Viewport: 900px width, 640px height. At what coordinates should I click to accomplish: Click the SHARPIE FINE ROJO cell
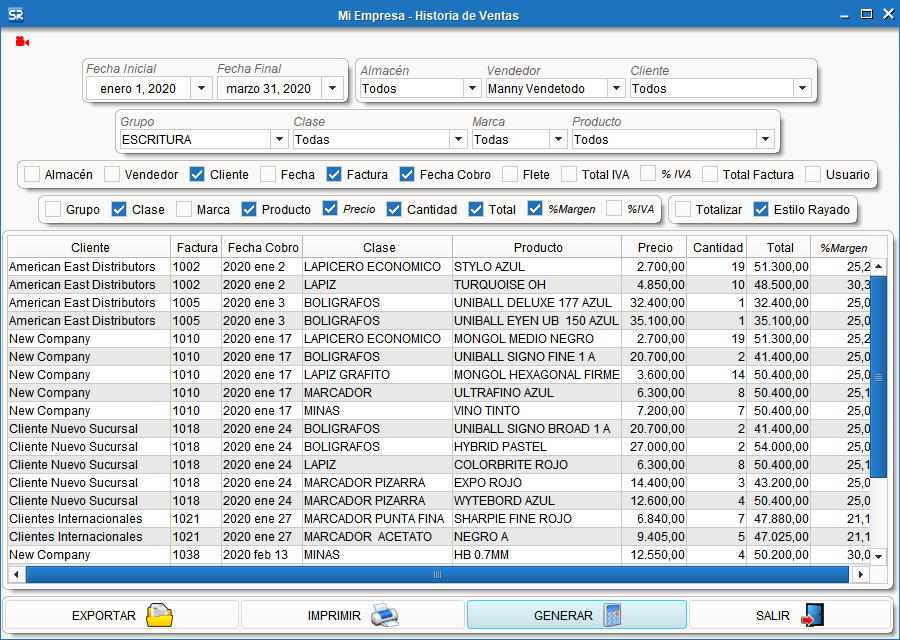click(x=537, y=518)
